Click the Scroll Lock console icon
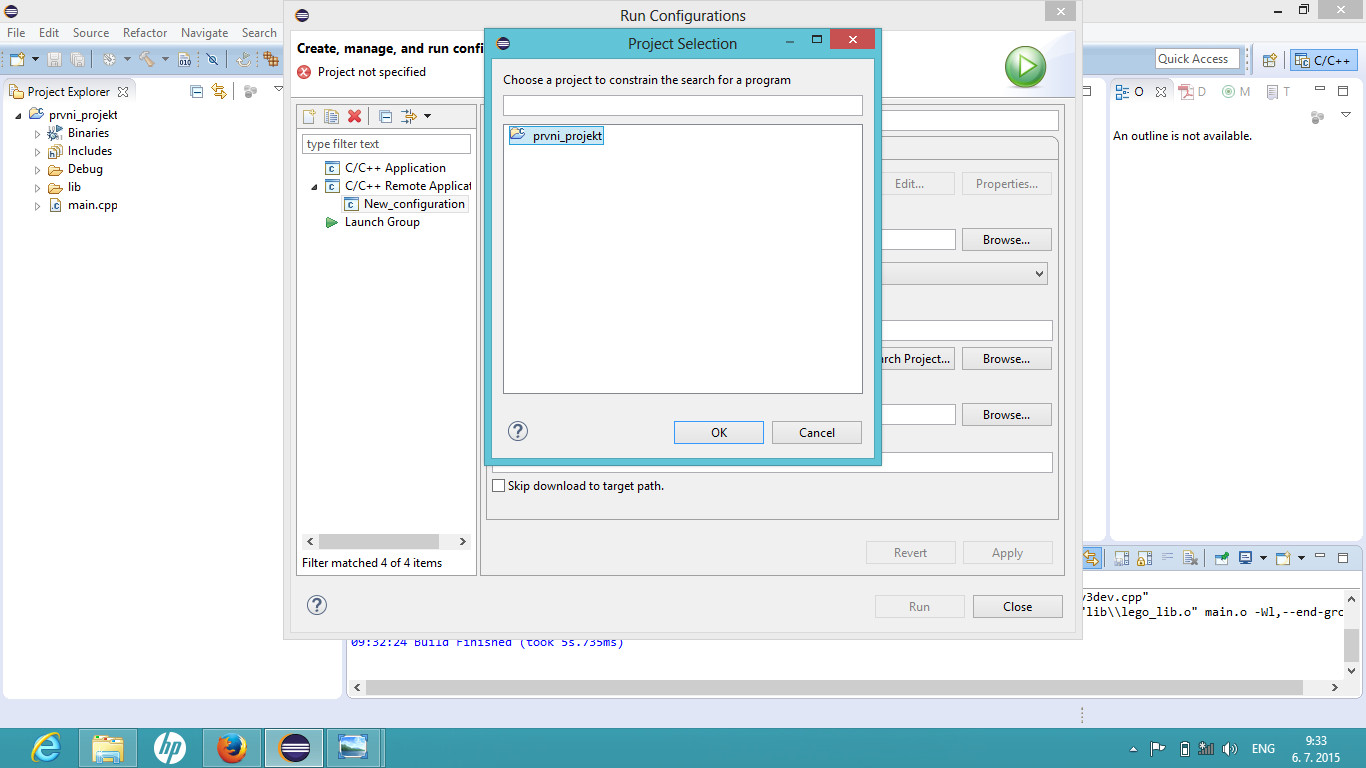The height and width of the screenshot is (768, 1366). pos(1144,558)
